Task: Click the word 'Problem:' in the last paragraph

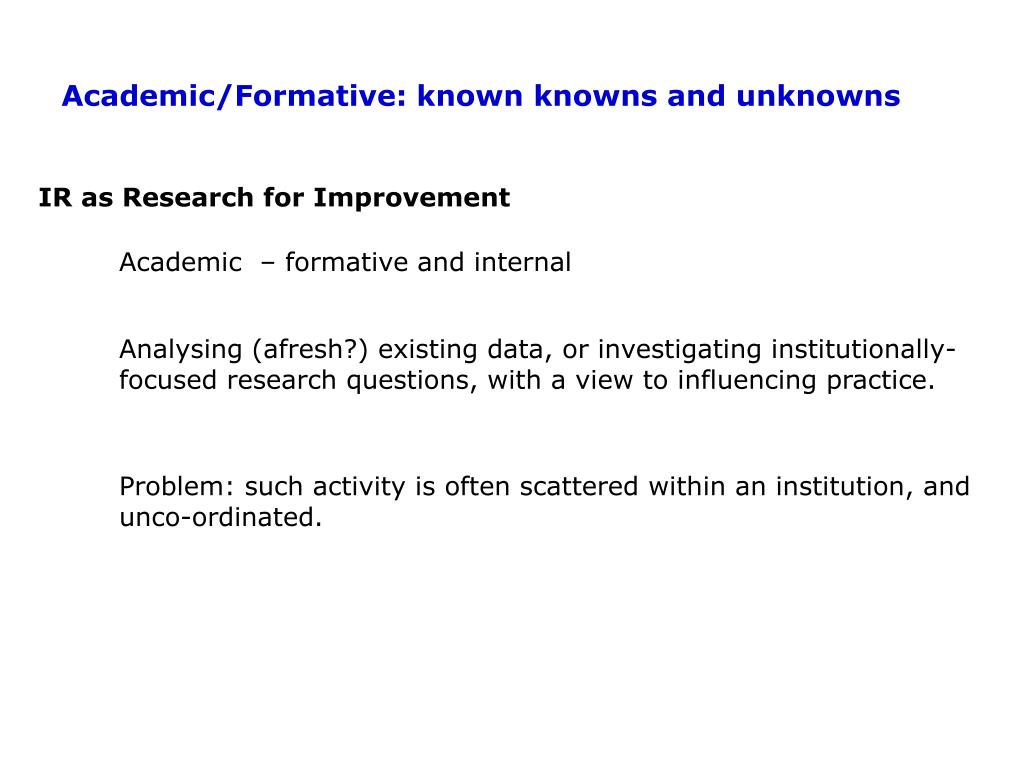Action: tap(176, 487)
